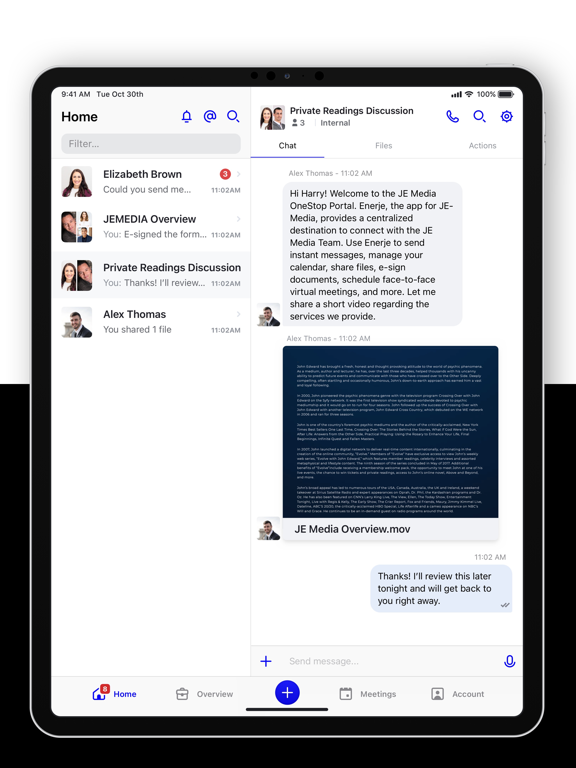Click the Filter input field

point(151,144)
